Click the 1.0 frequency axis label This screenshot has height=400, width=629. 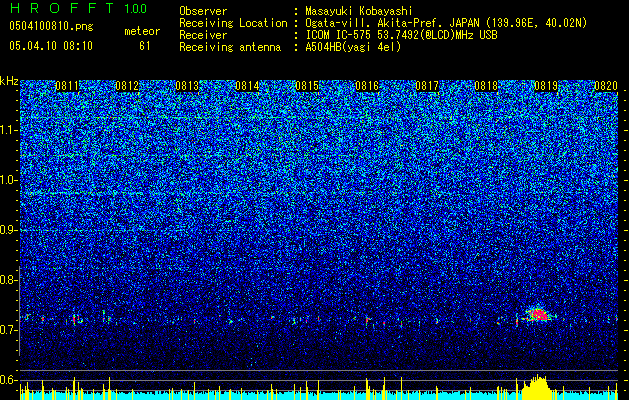tap(8, 180)
